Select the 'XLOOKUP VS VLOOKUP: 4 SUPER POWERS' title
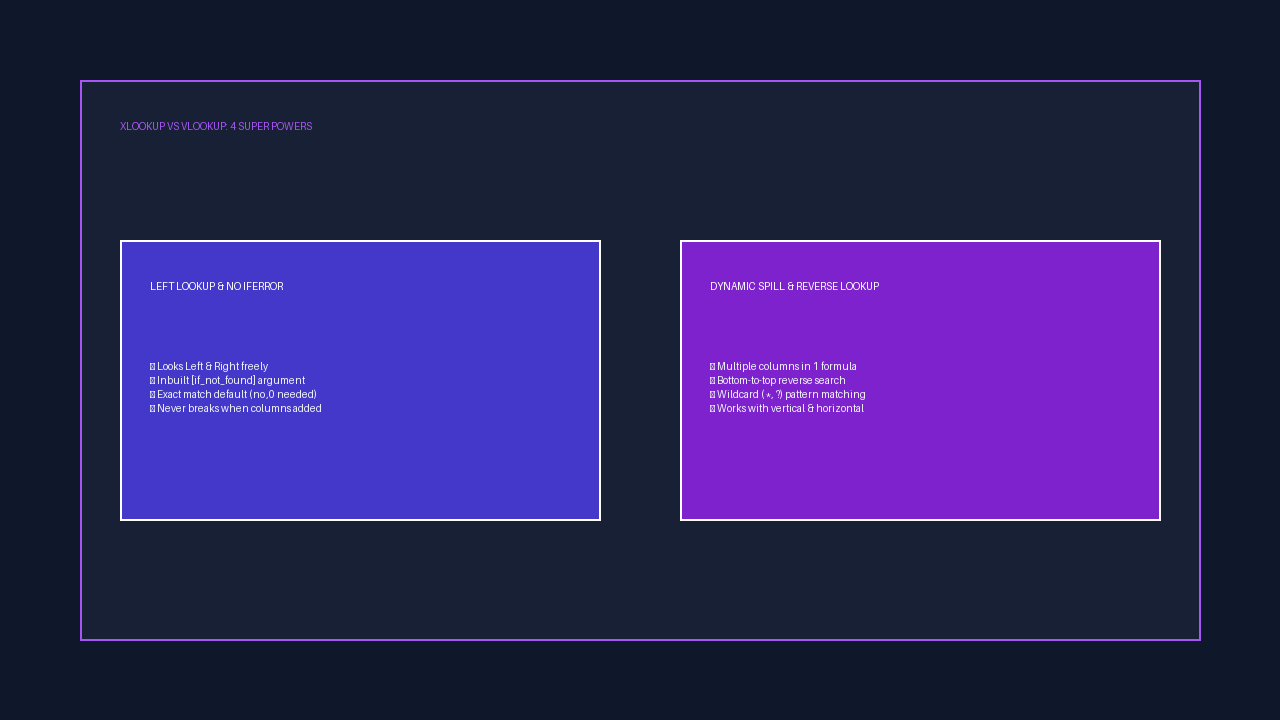This screenshot has height=720, width=1280. (x=216, y=127)
